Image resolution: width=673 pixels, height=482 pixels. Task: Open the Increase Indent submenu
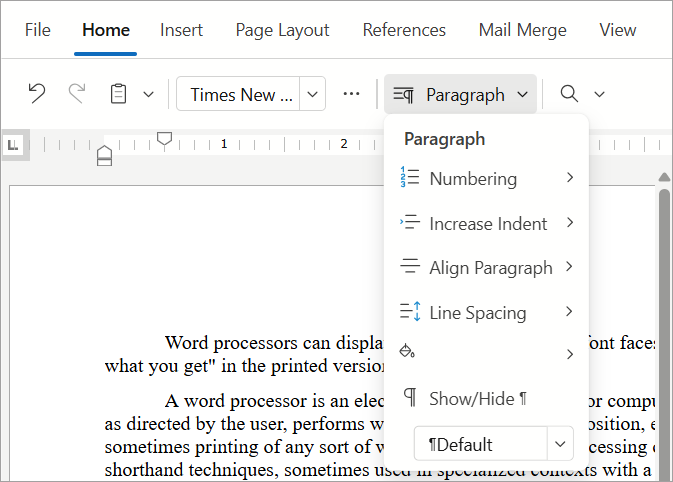click(486, 223)
